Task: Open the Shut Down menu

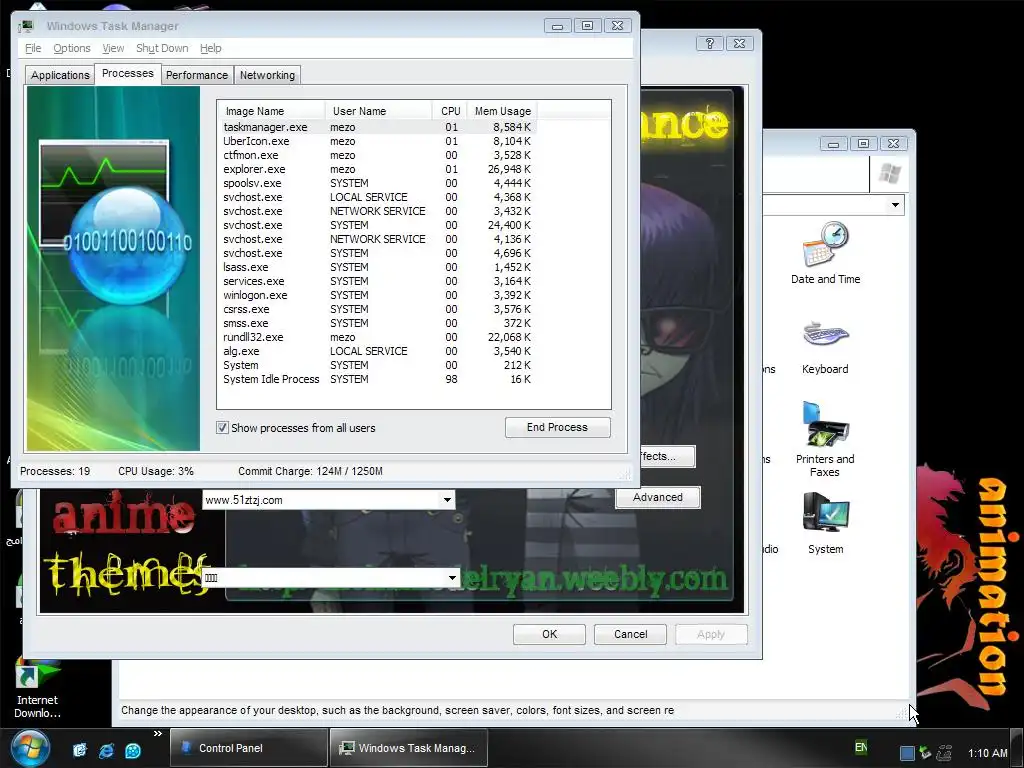Action: coord(162,48)
